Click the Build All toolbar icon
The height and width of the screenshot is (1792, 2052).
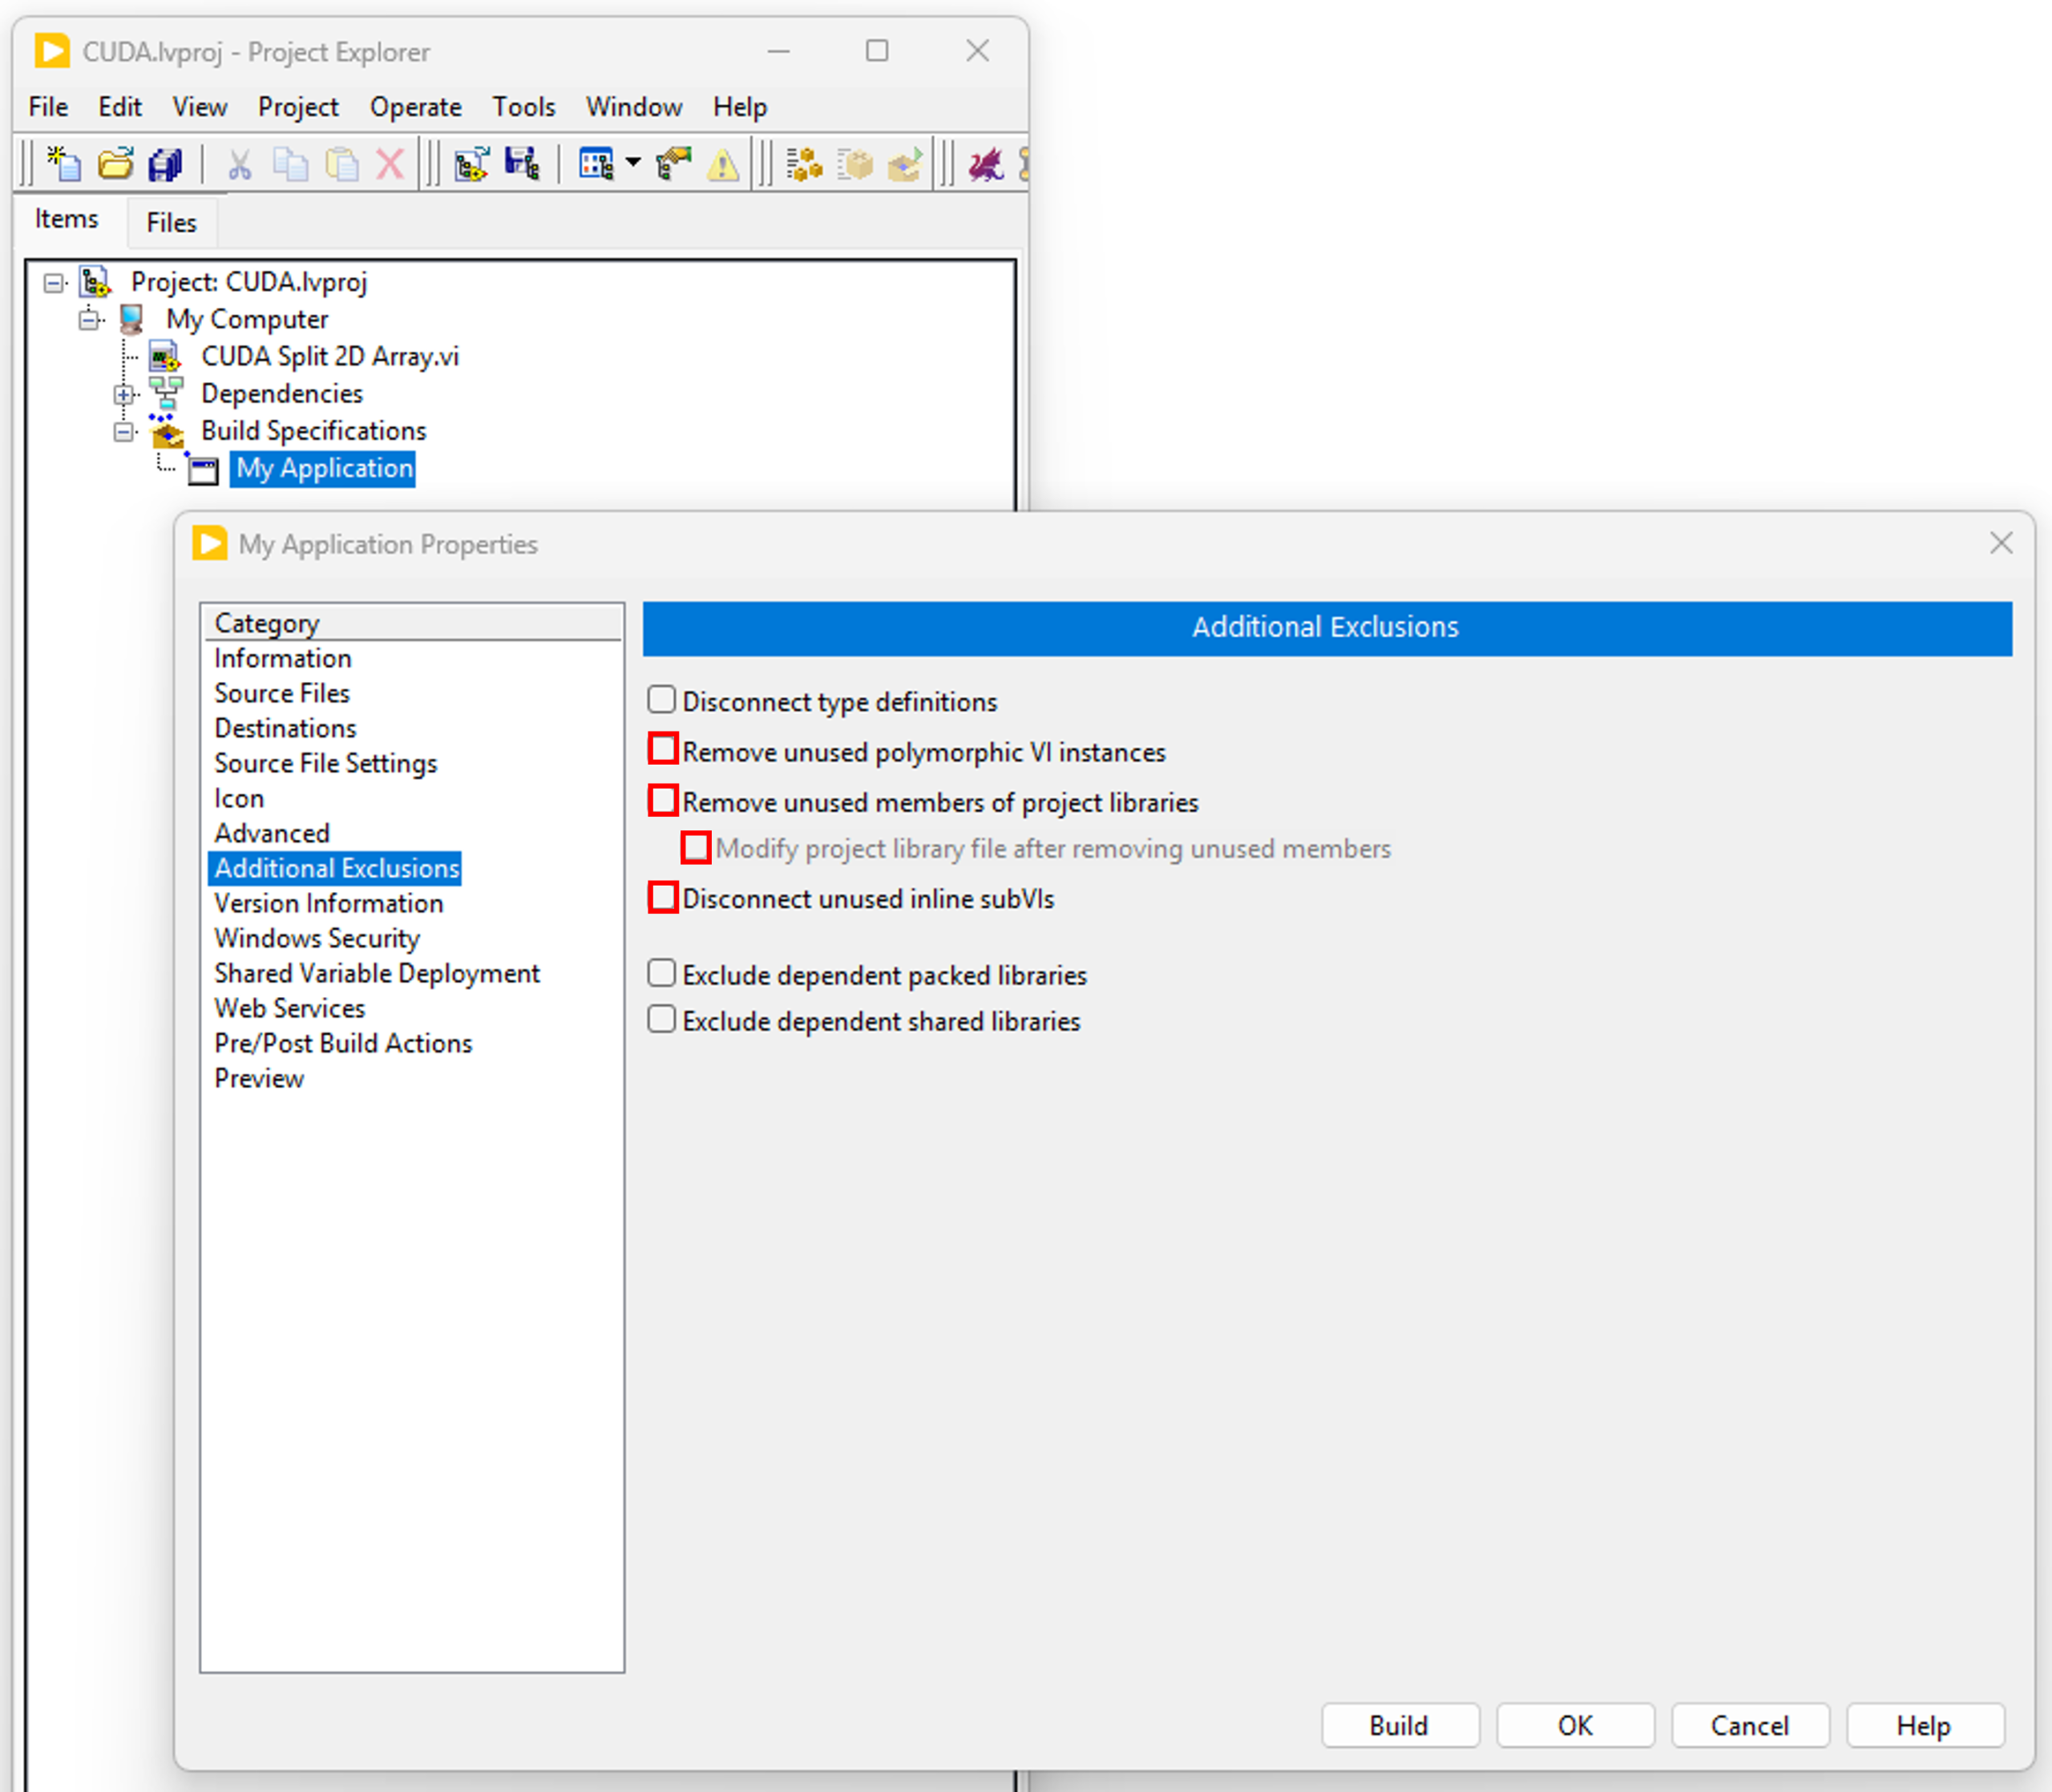[804, 164]
